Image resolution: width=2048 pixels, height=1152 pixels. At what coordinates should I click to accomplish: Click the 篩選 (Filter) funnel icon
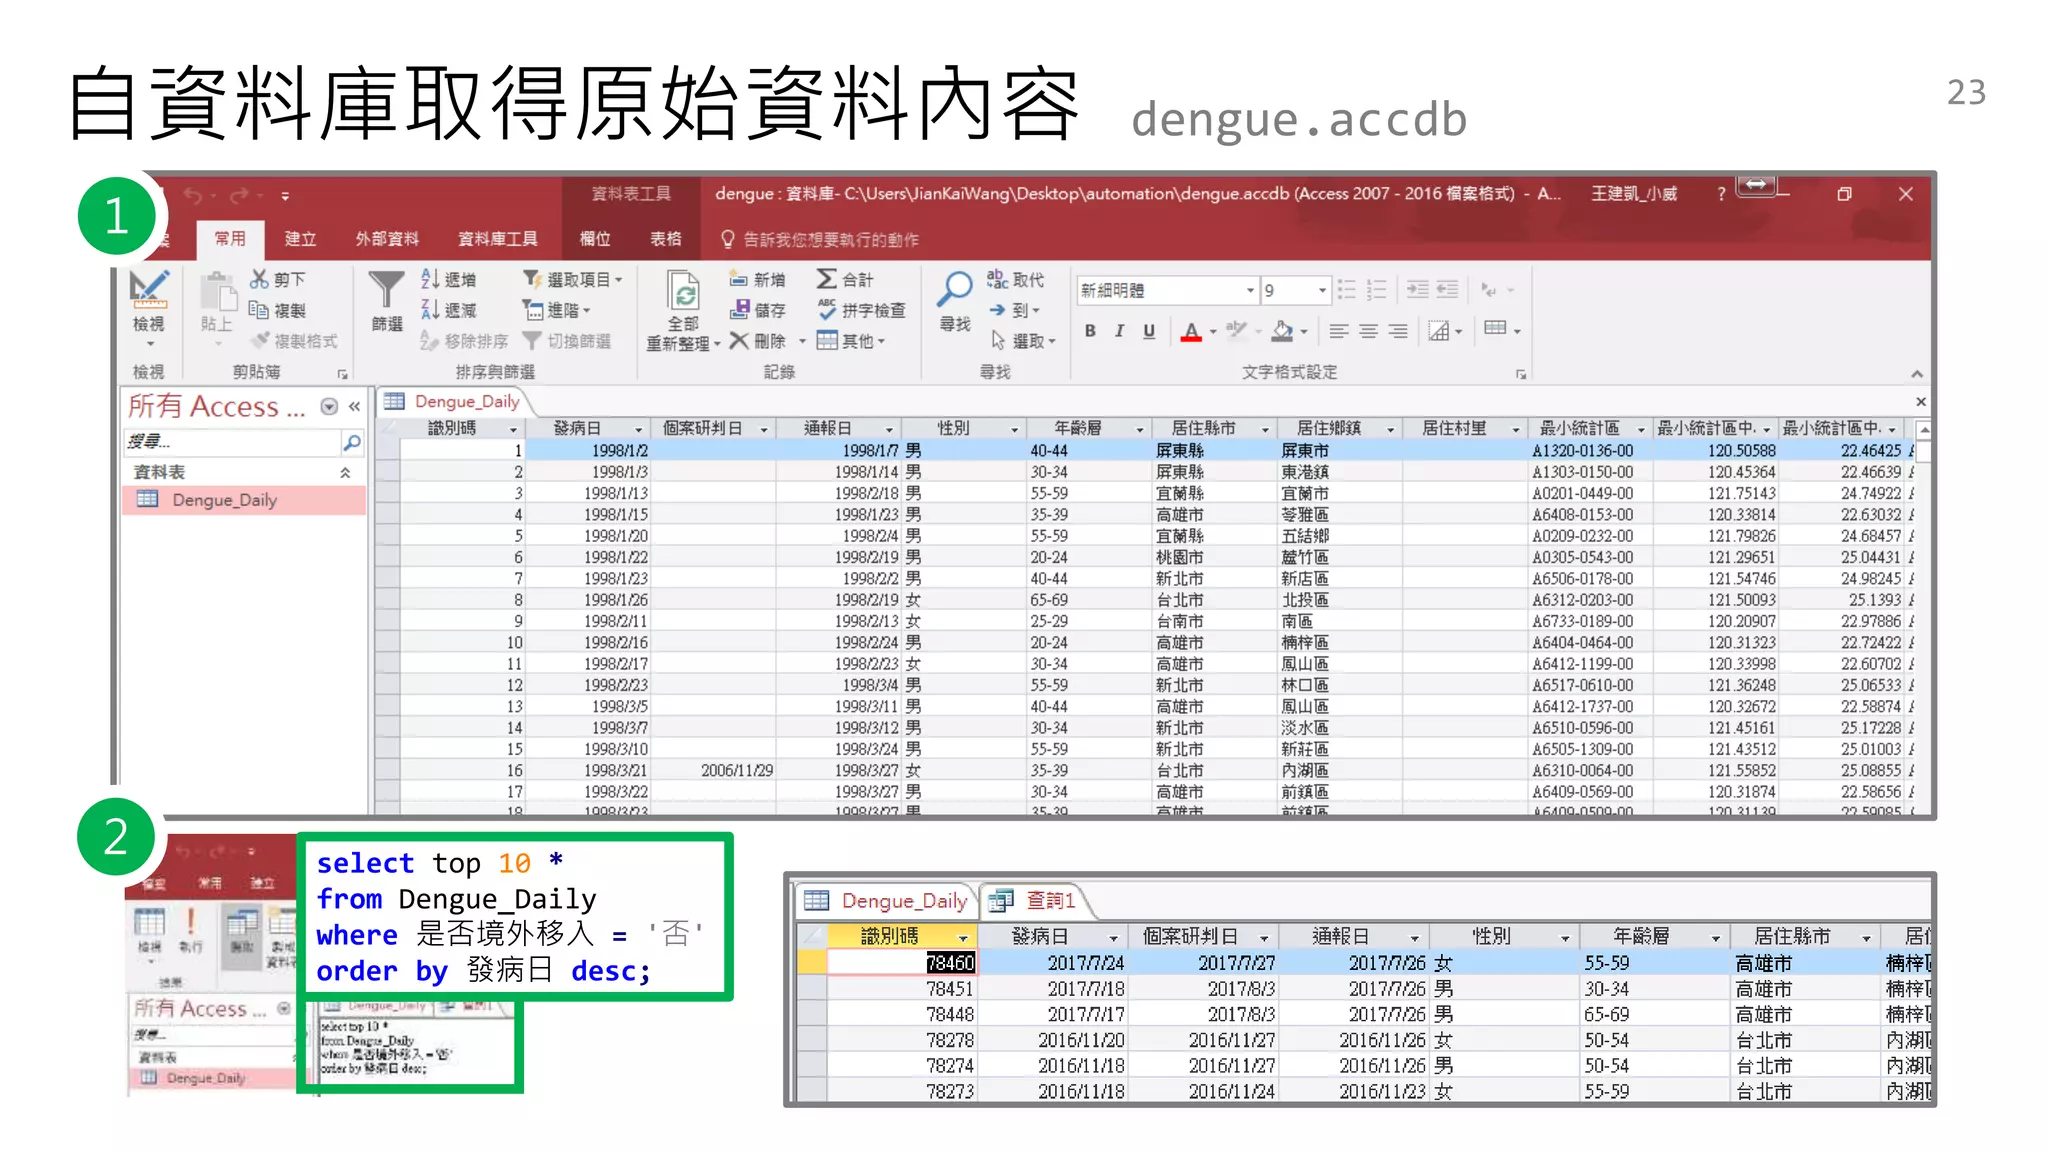(386, 290)
